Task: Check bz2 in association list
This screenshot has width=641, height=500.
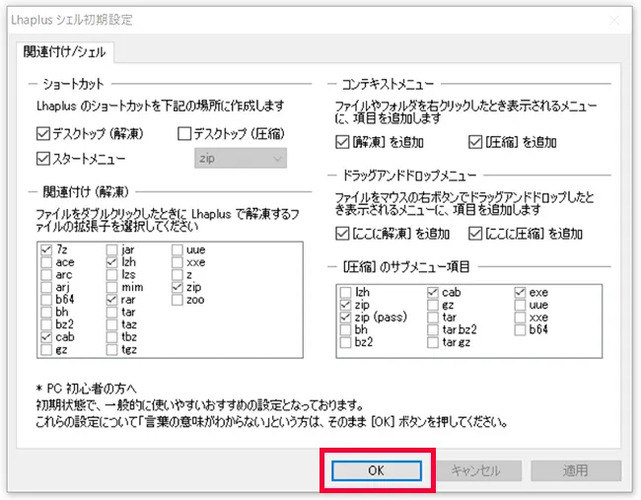Action: pos(46,324)
